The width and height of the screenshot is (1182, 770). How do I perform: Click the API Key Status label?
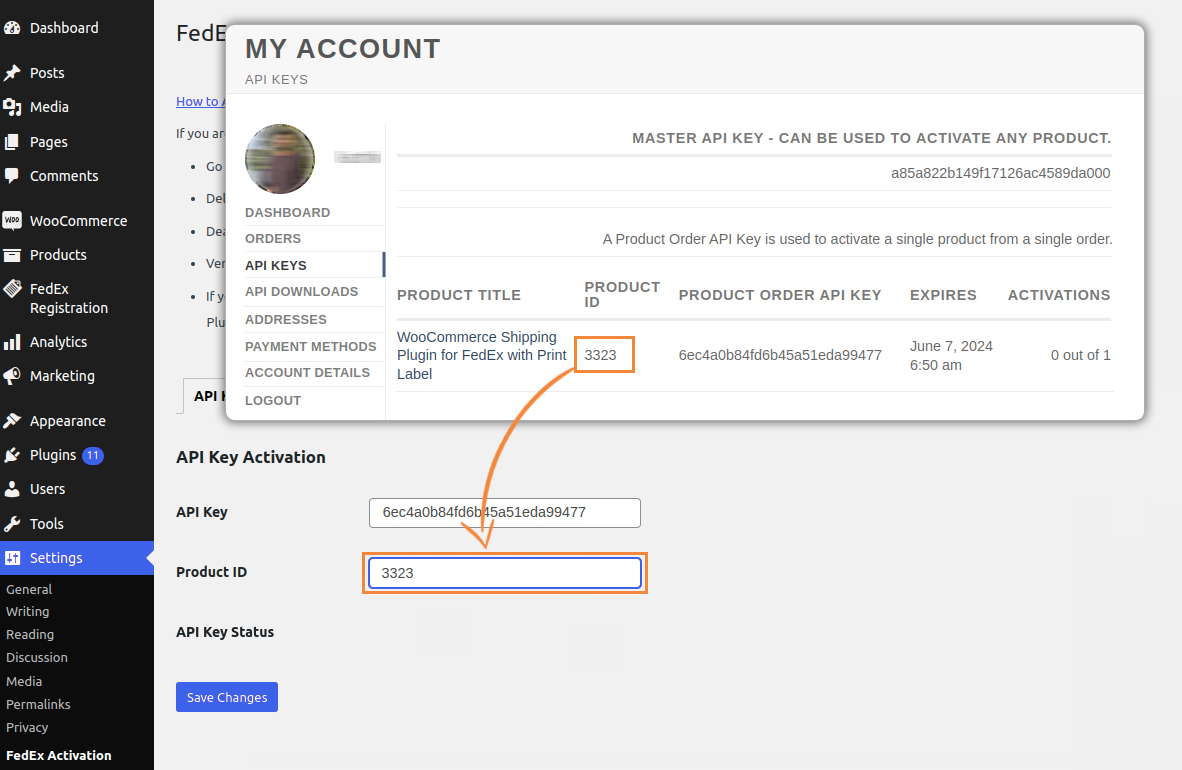[x=225, y=632]
